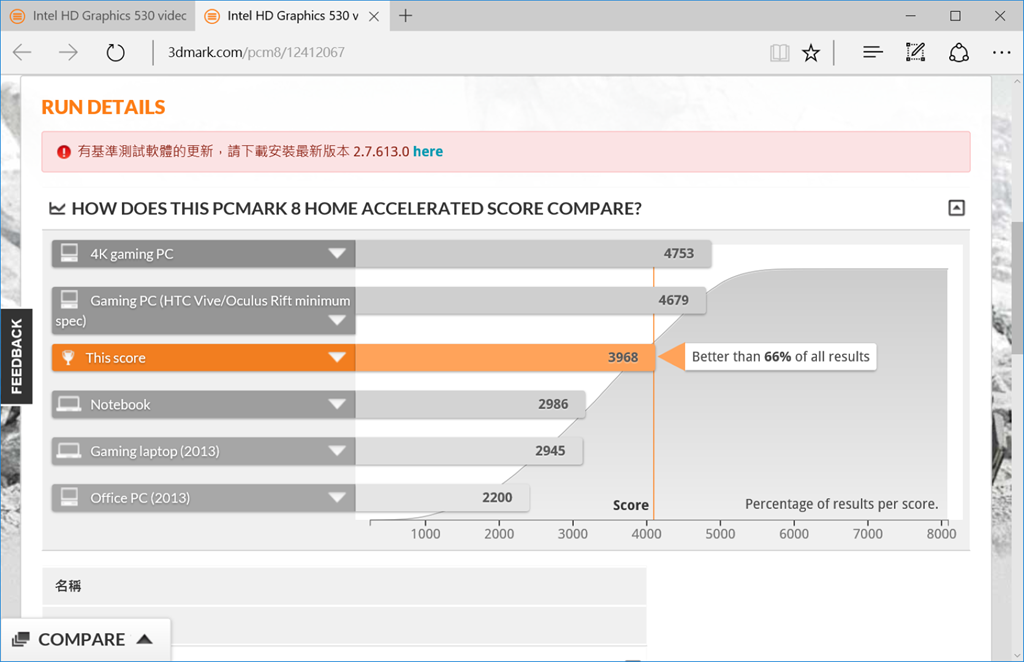
Task: Click the 2945 Gaming laptop score value
Action: click(x=550, y=450)
